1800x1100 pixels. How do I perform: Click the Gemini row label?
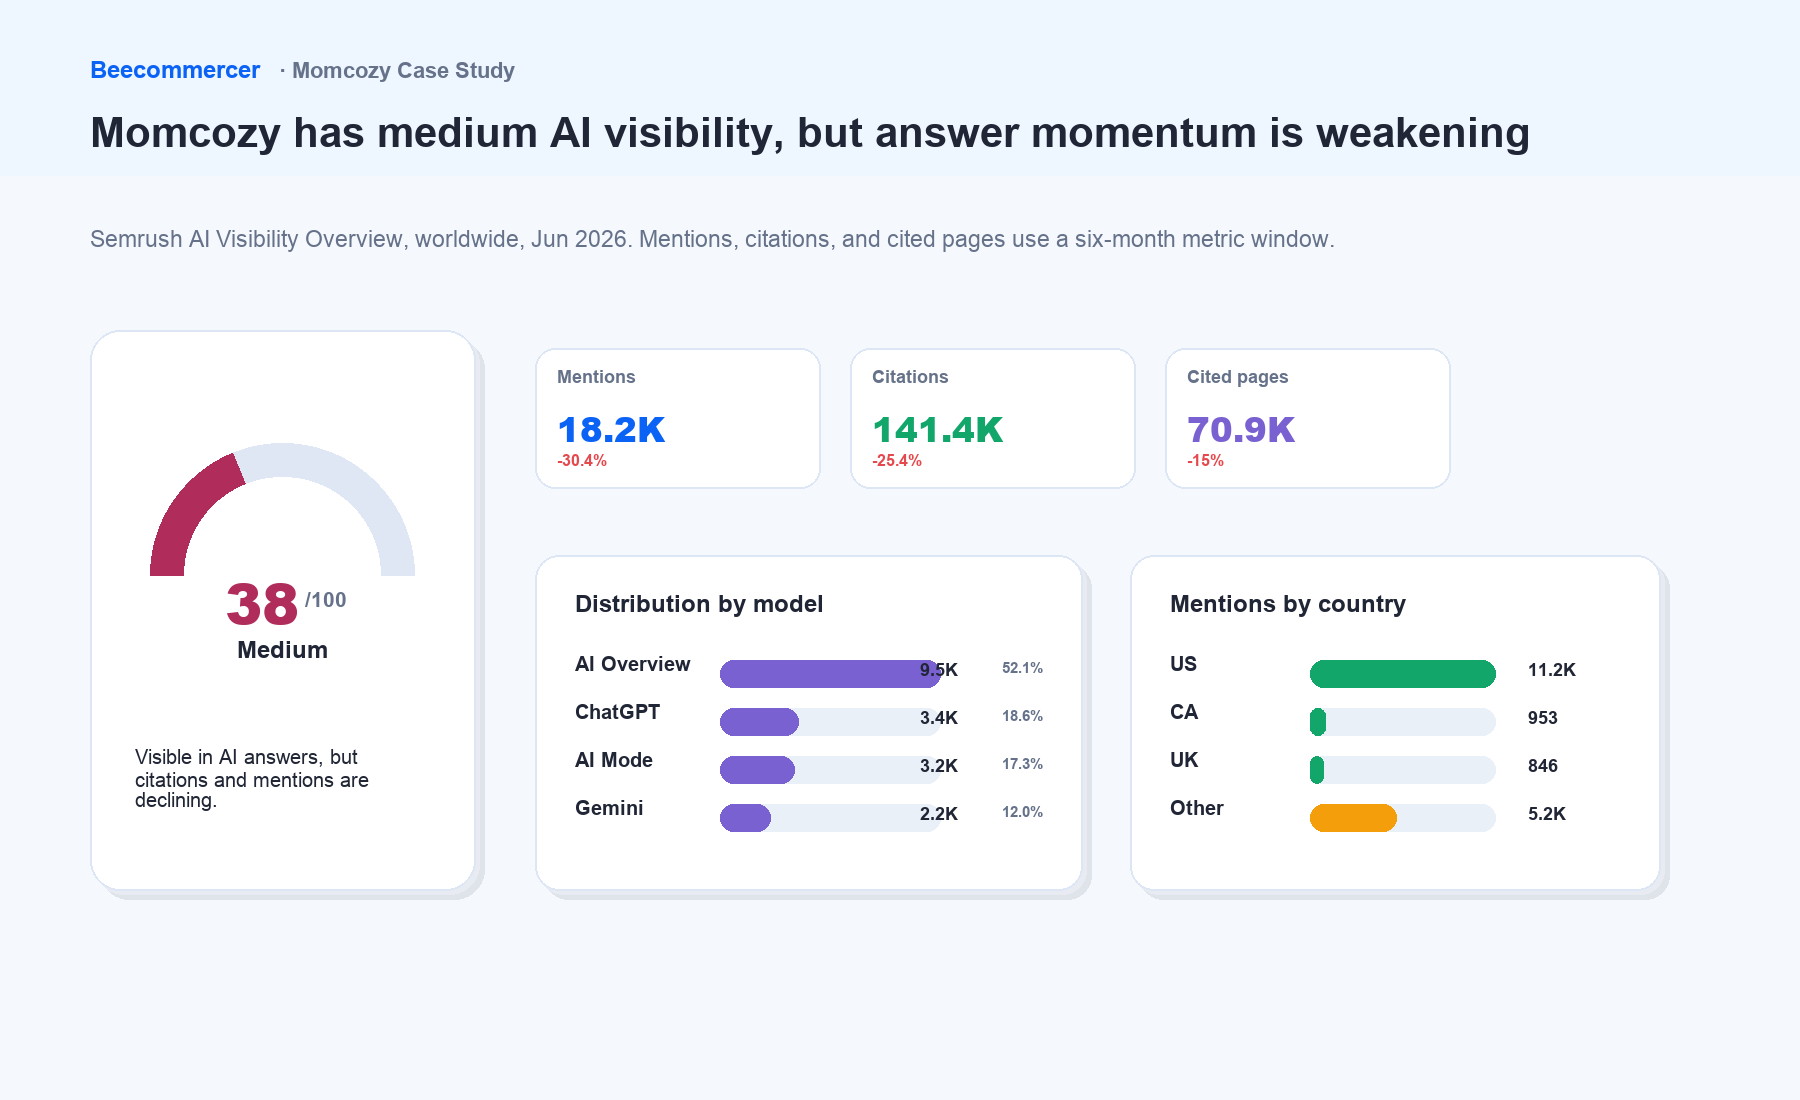coord(609,808)
